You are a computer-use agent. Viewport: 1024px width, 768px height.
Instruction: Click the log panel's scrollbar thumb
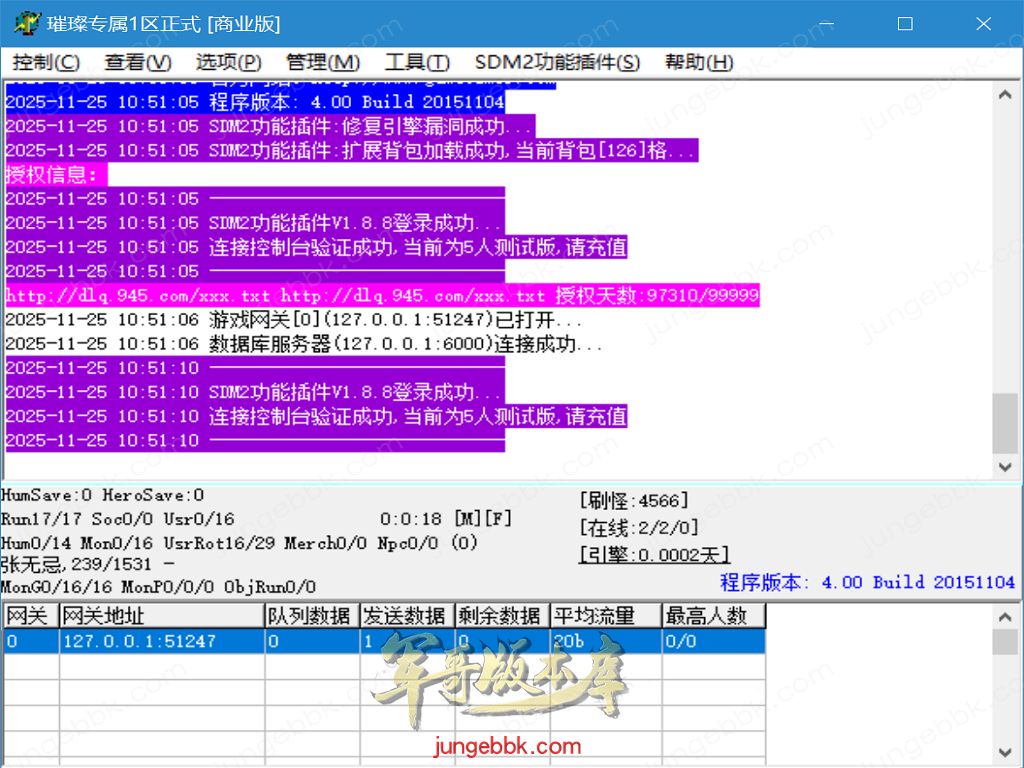pyautogui.click(x=1005, y=423)
